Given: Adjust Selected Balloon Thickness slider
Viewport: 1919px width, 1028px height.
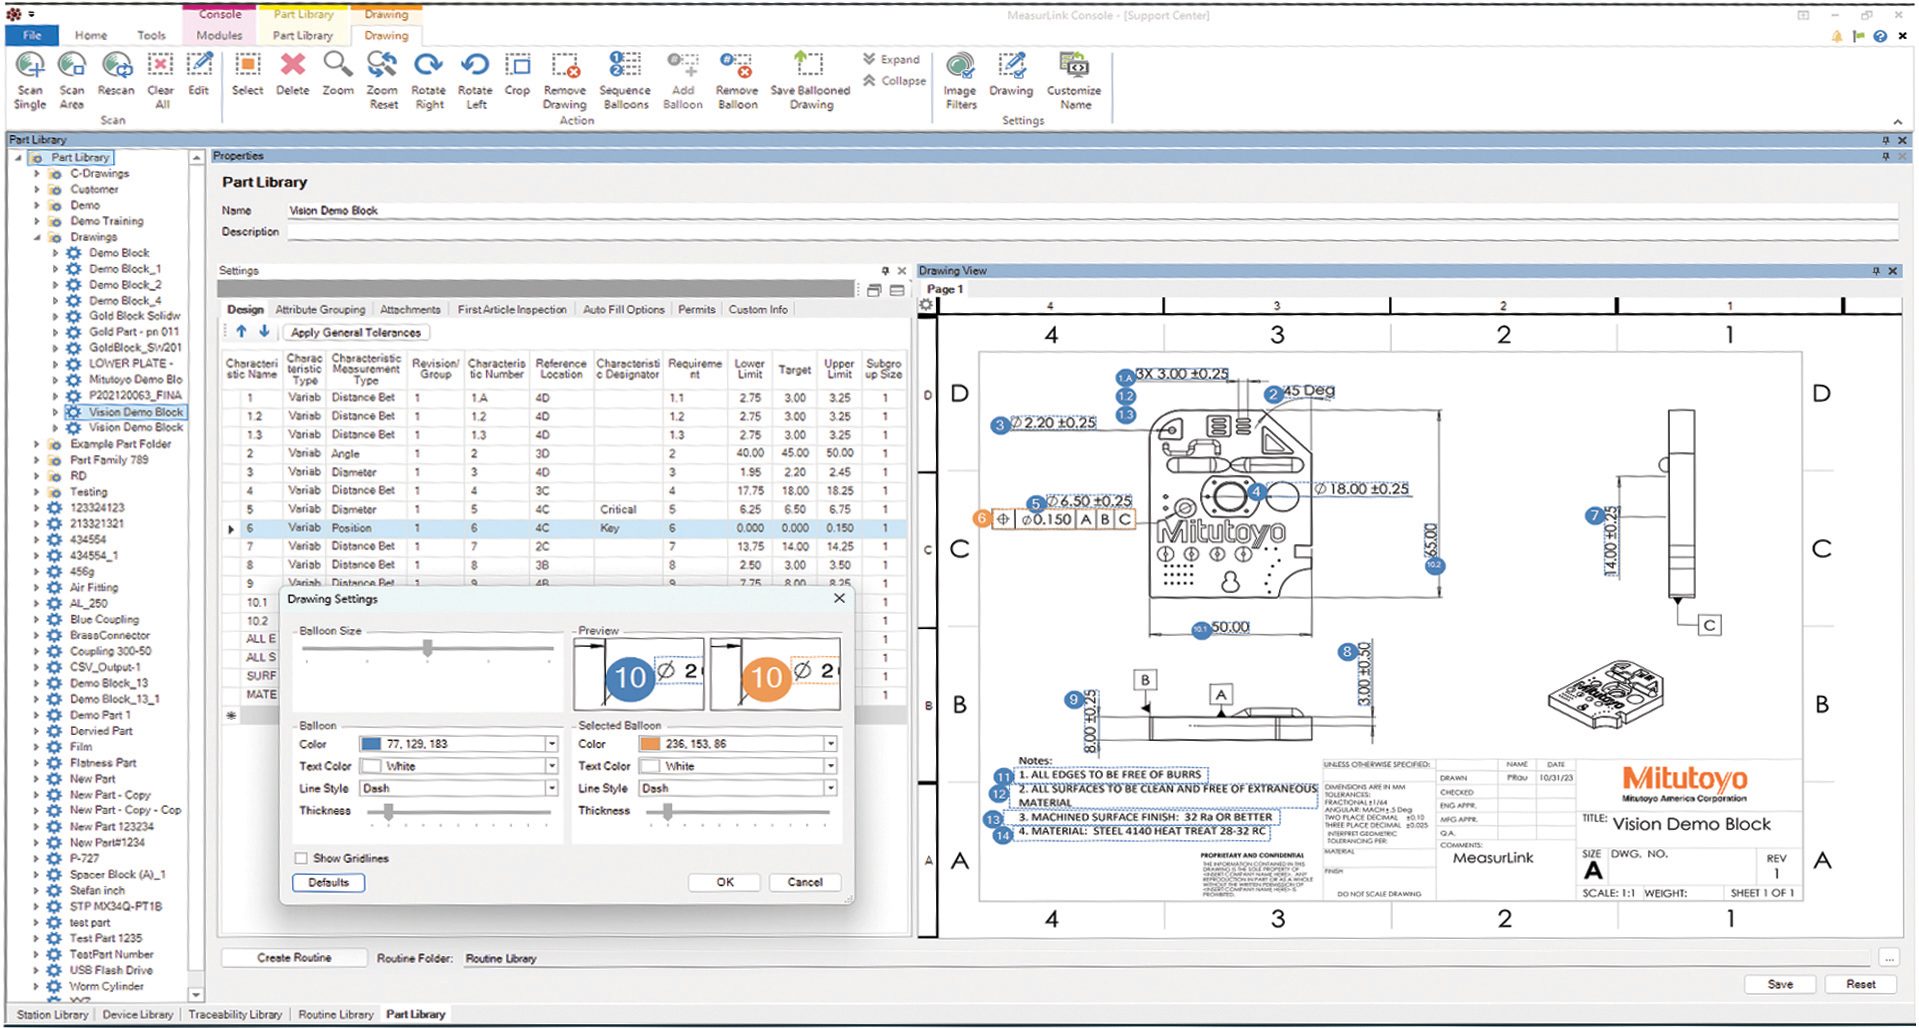Looking at the screenshot, I should 667,812.
